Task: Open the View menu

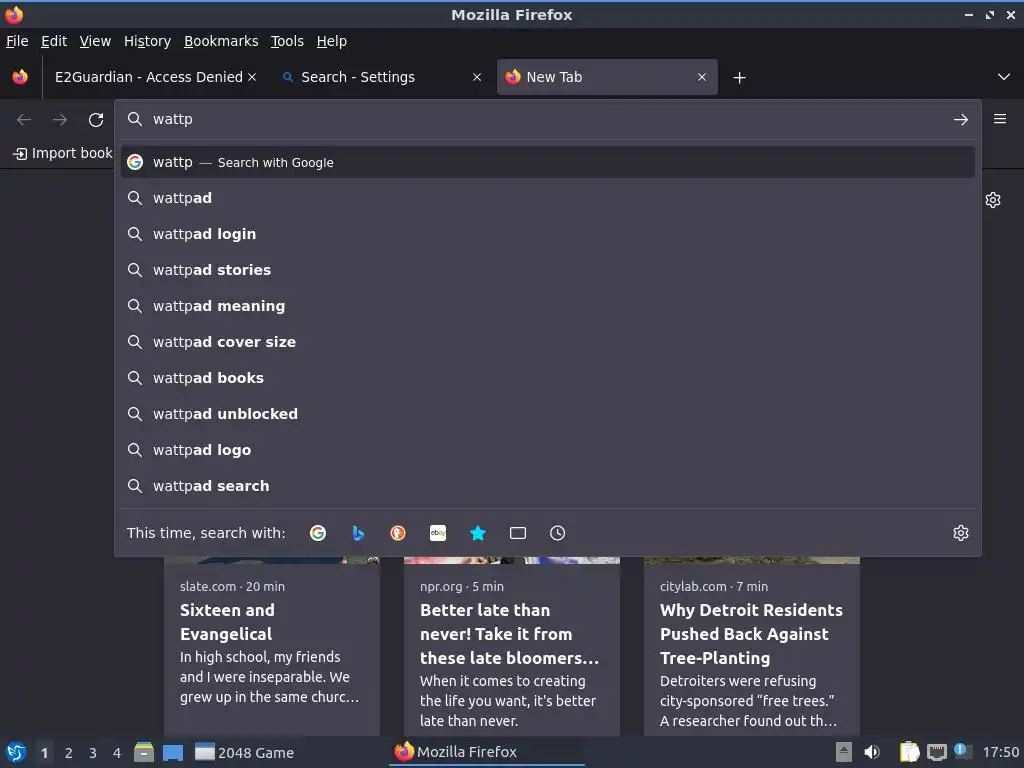Action: (x=95, y=41)
